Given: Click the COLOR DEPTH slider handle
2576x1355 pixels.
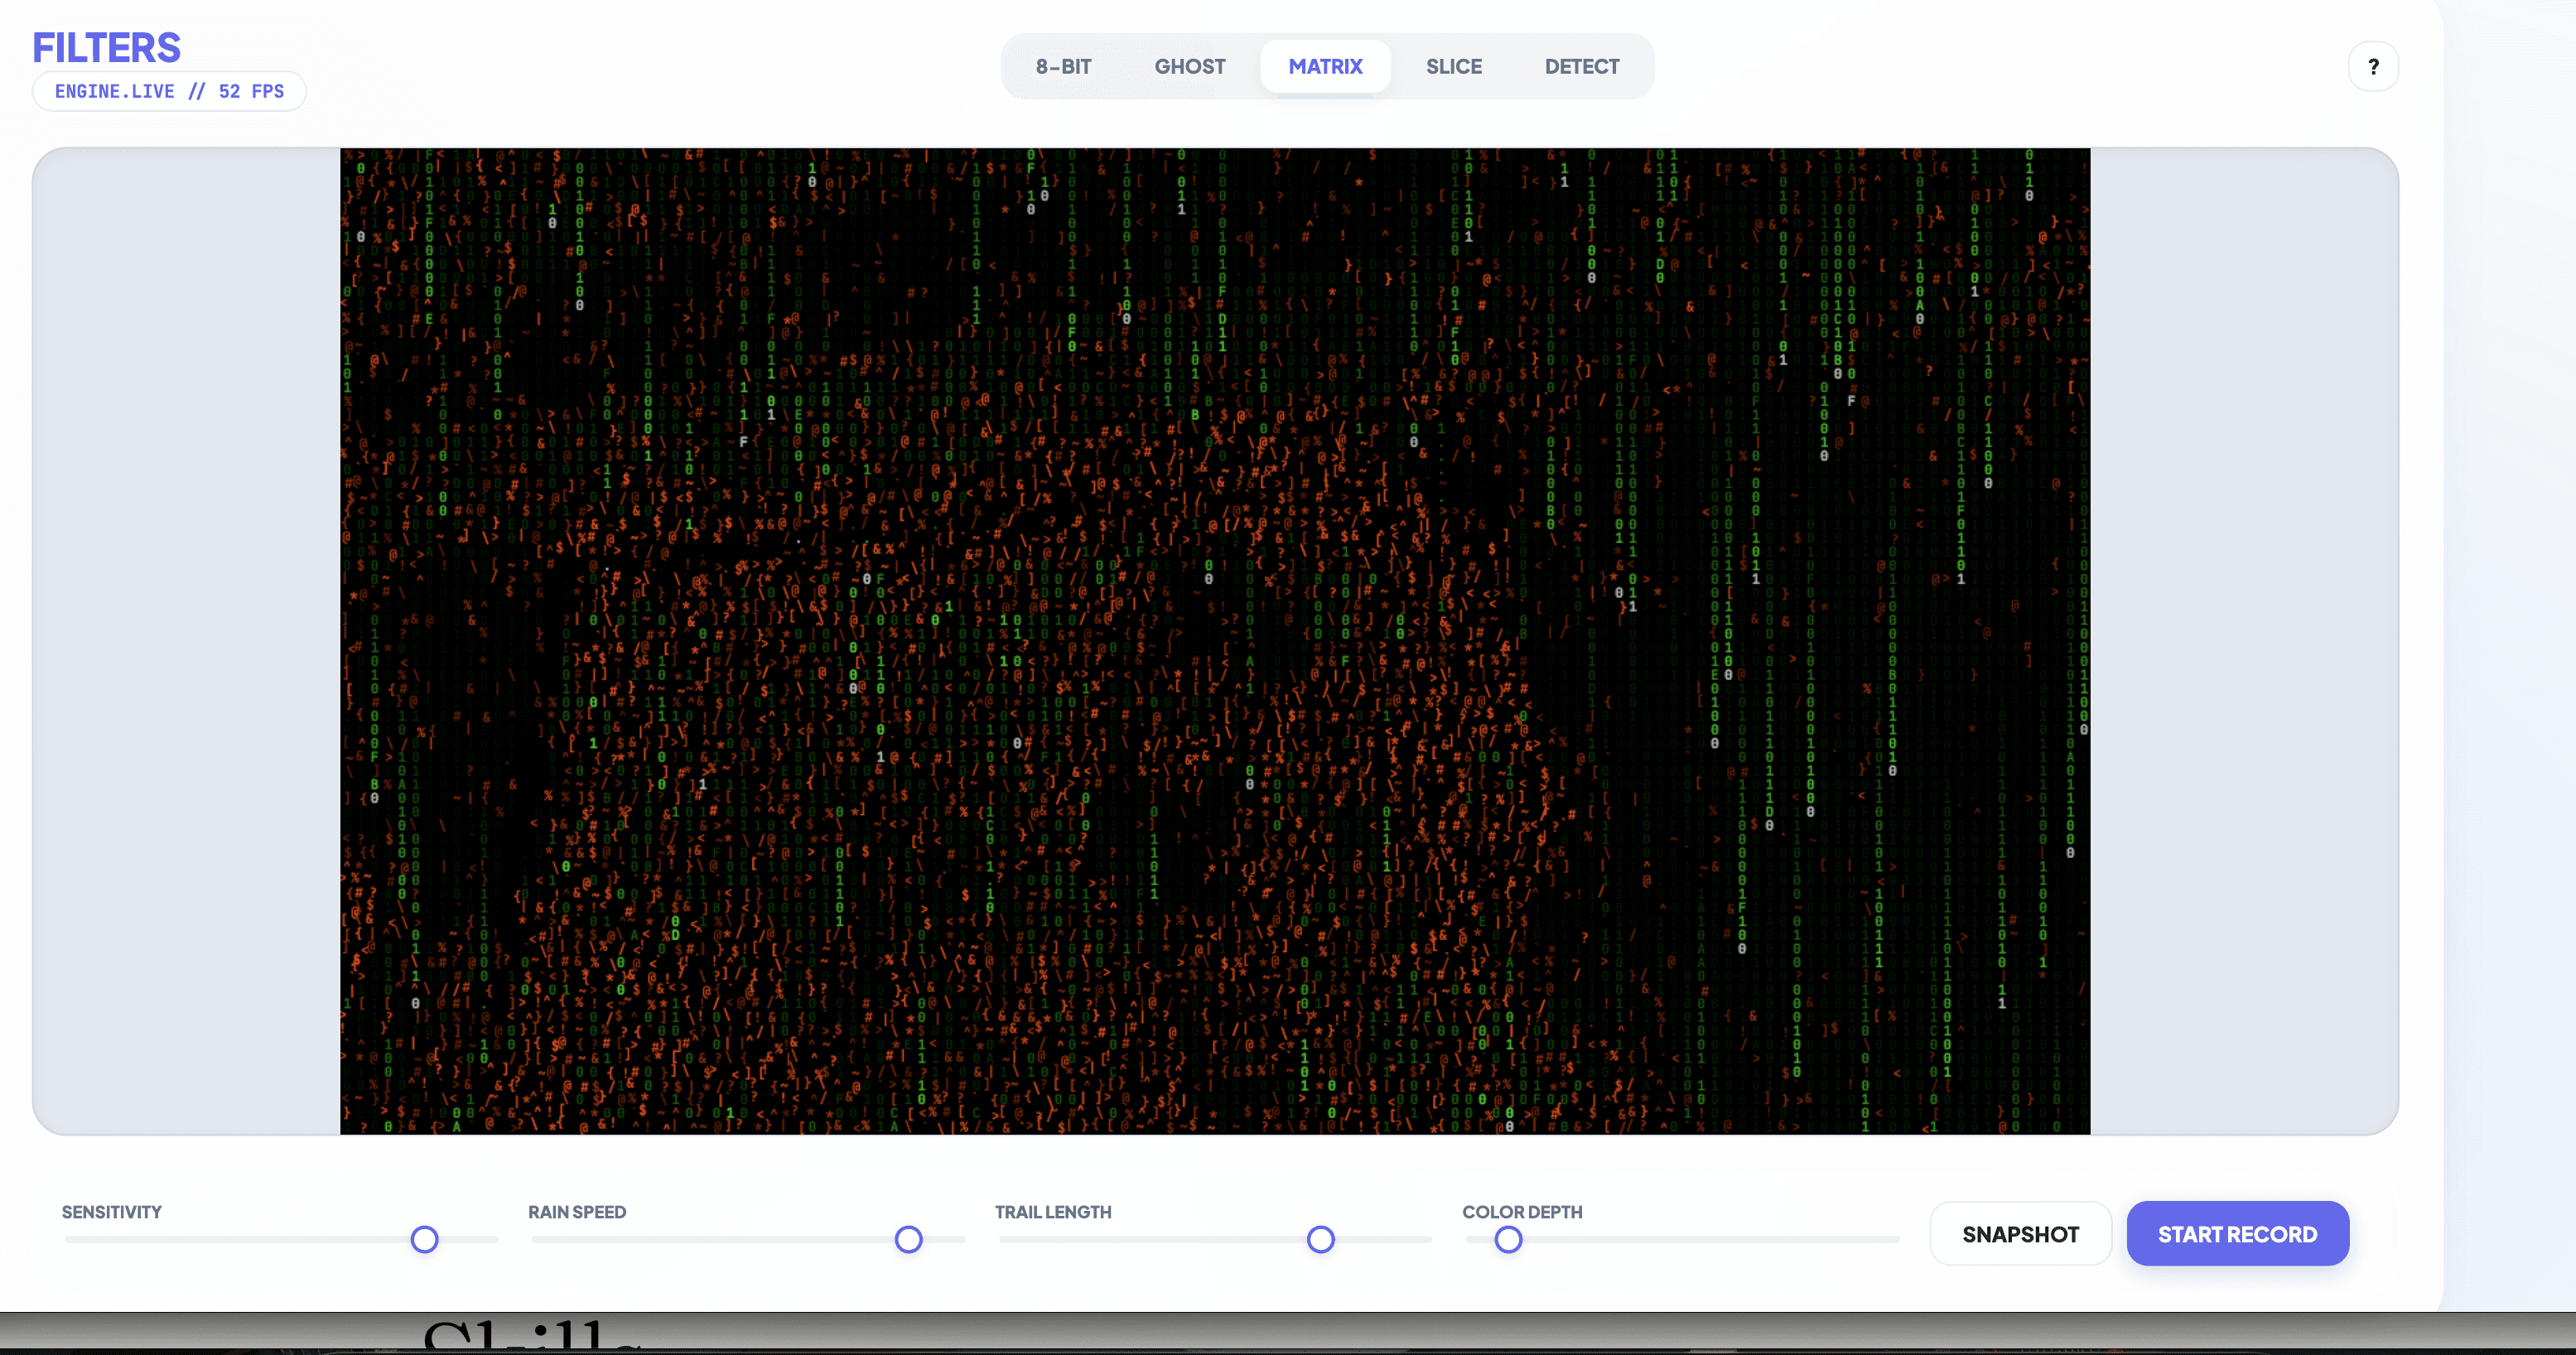Looking at the screenshot, I should (x=1508, y=1240).
